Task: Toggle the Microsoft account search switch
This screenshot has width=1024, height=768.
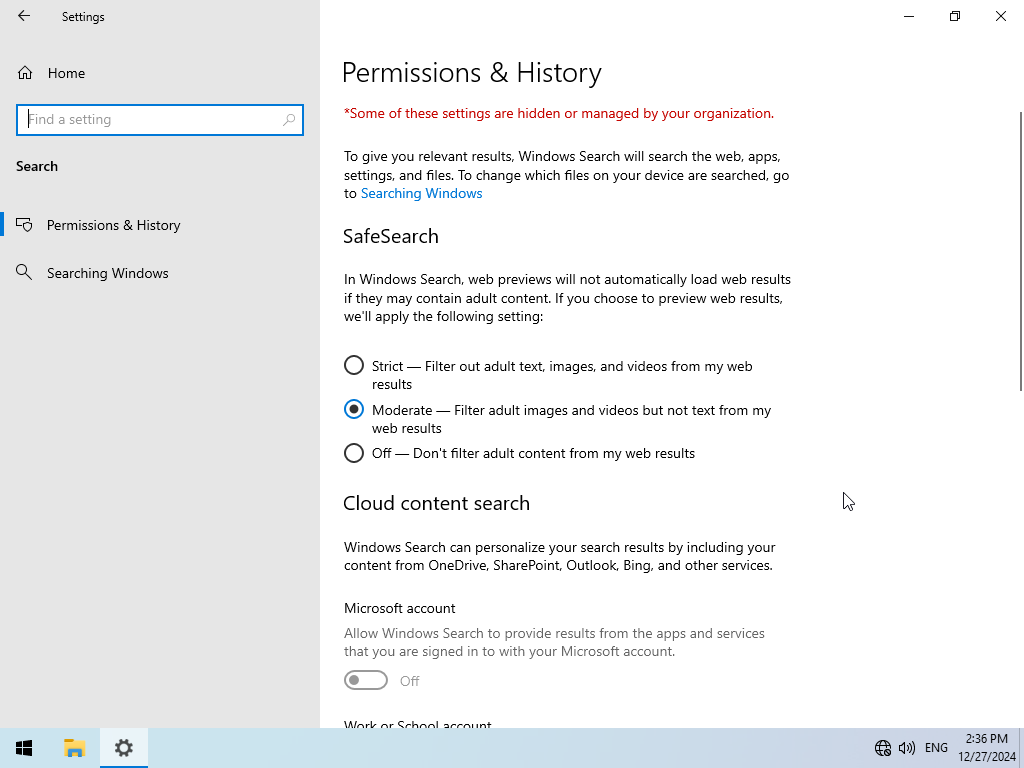Action: [366, 680]
